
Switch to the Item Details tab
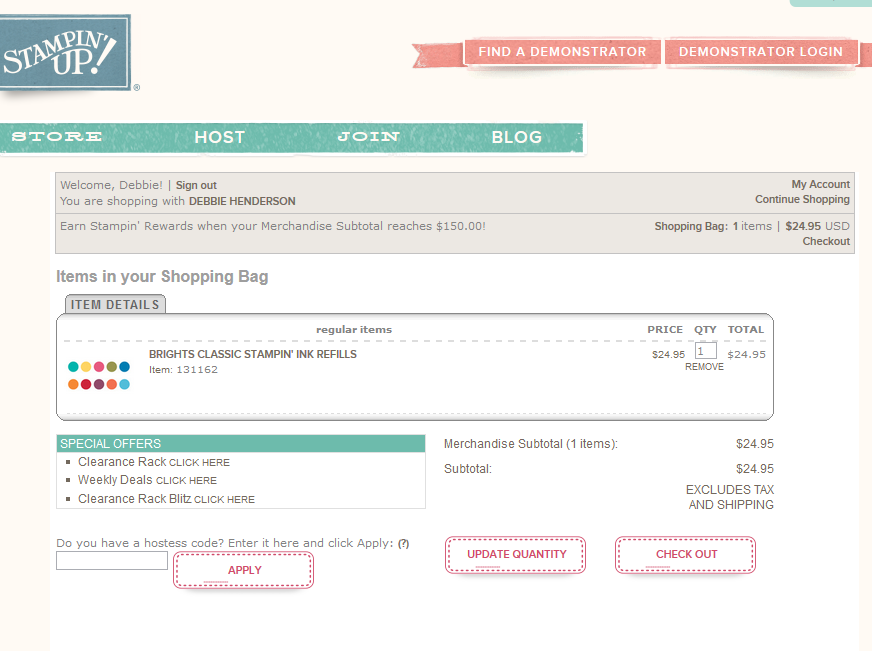(115, 304)
